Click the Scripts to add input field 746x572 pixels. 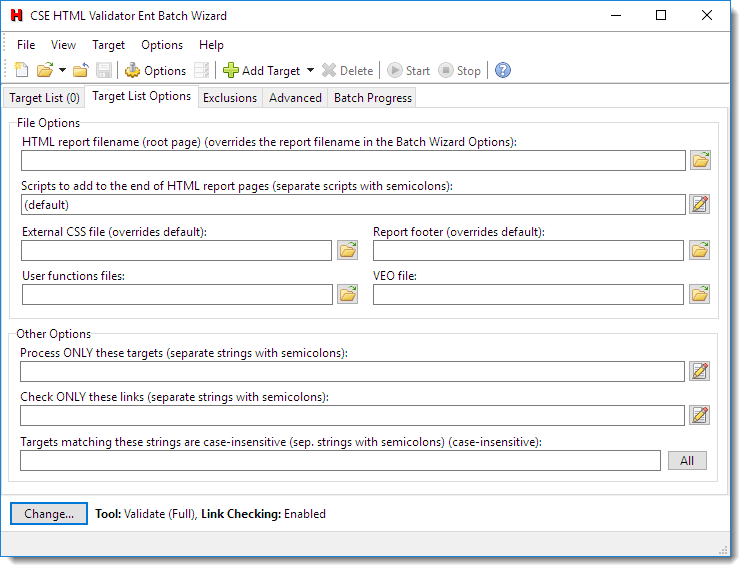pyautogui.click(x=353, y=205)
